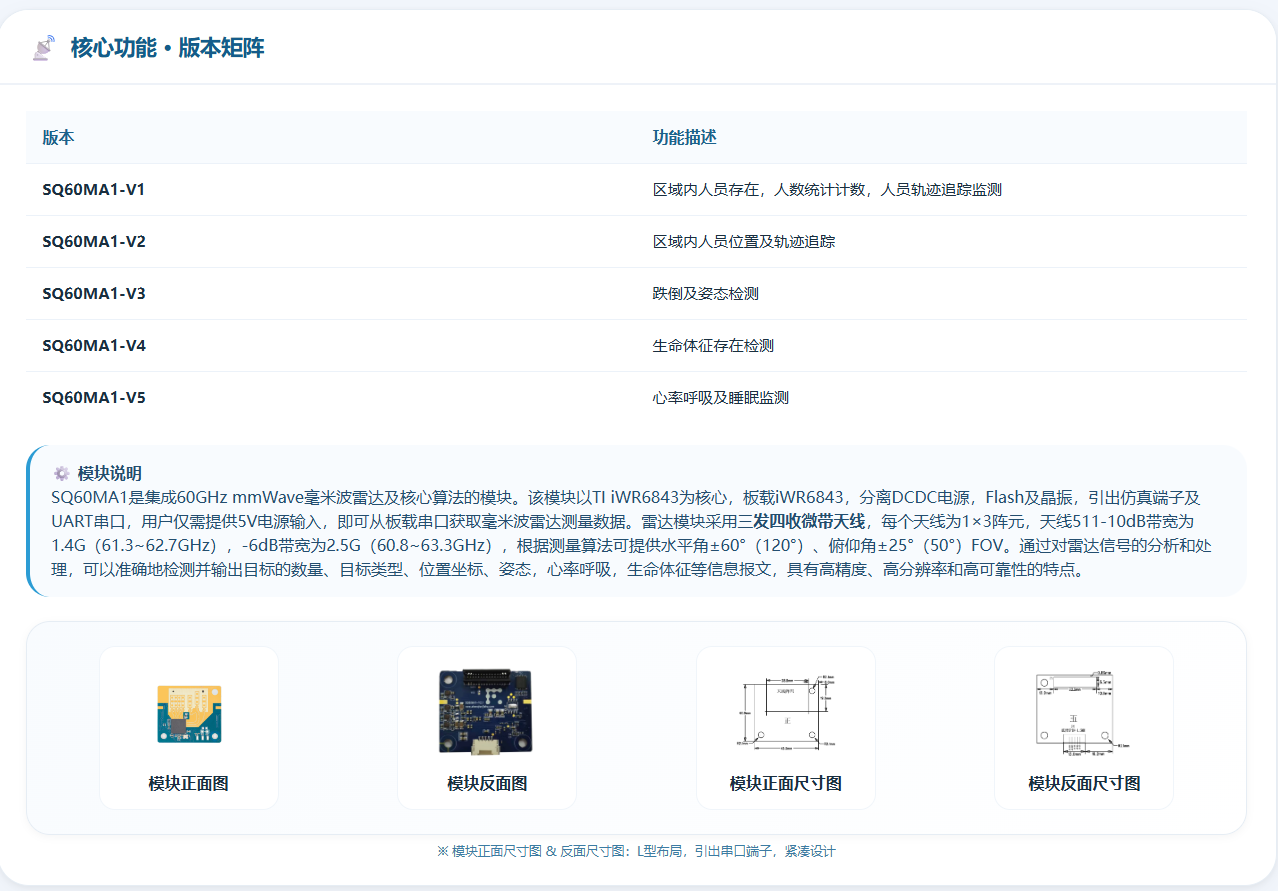The height and width of the screenshot is (891, 1278).
Task: Select the SQ60MA1-V1 version row
Action: coord(636,190)
